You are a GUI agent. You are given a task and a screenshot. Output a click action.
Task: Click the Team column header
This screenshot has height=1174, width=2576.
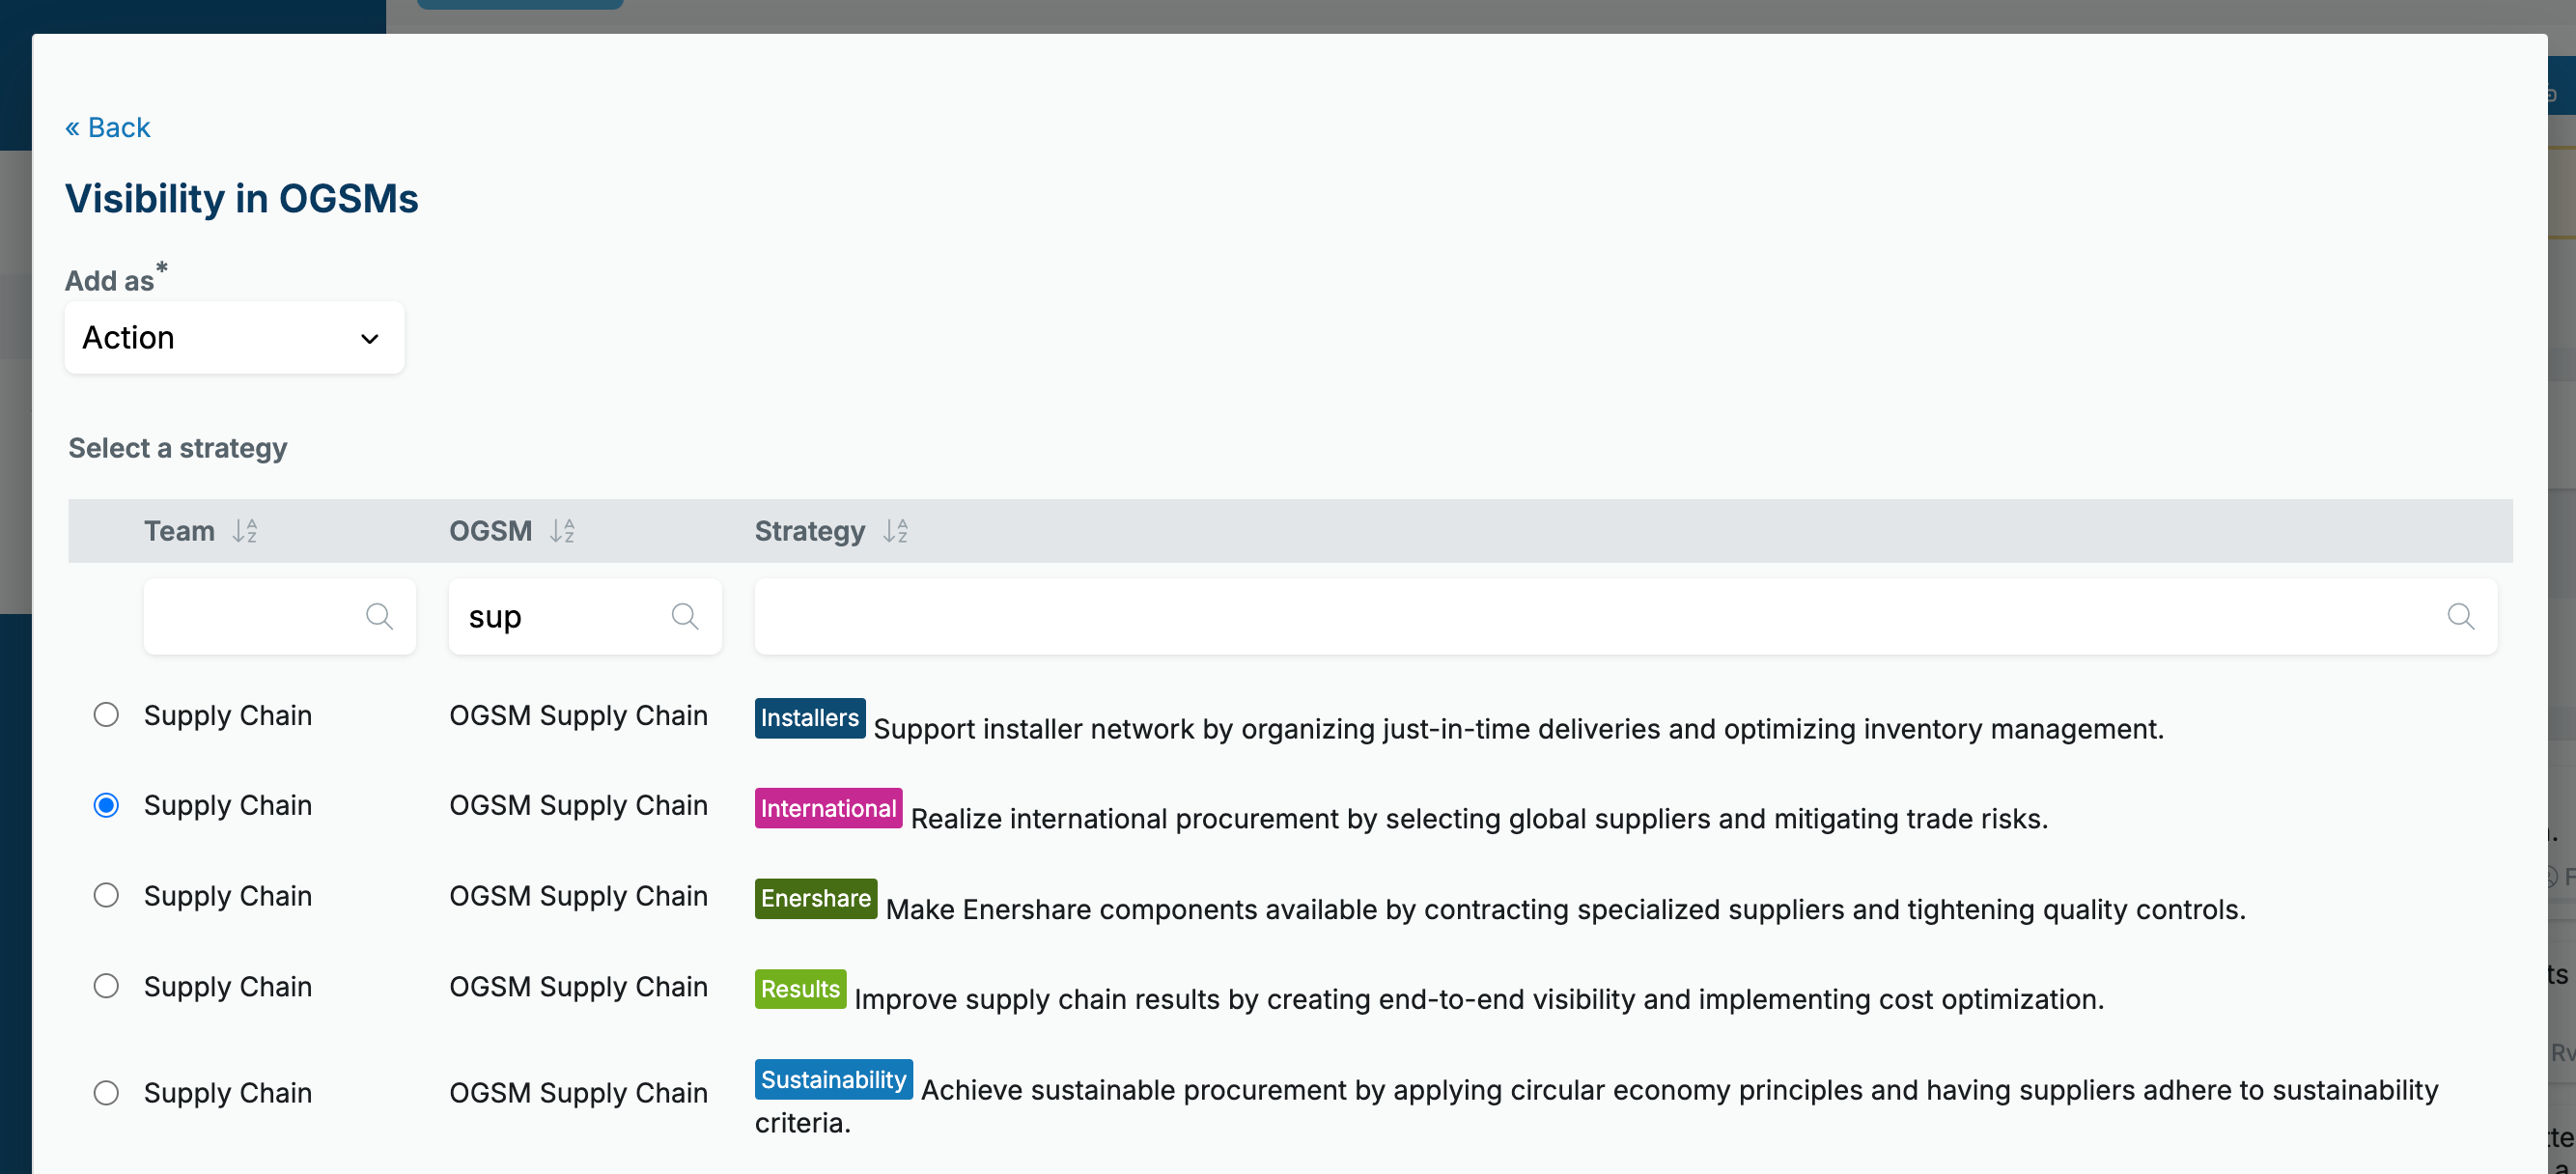tap(179, 531)
